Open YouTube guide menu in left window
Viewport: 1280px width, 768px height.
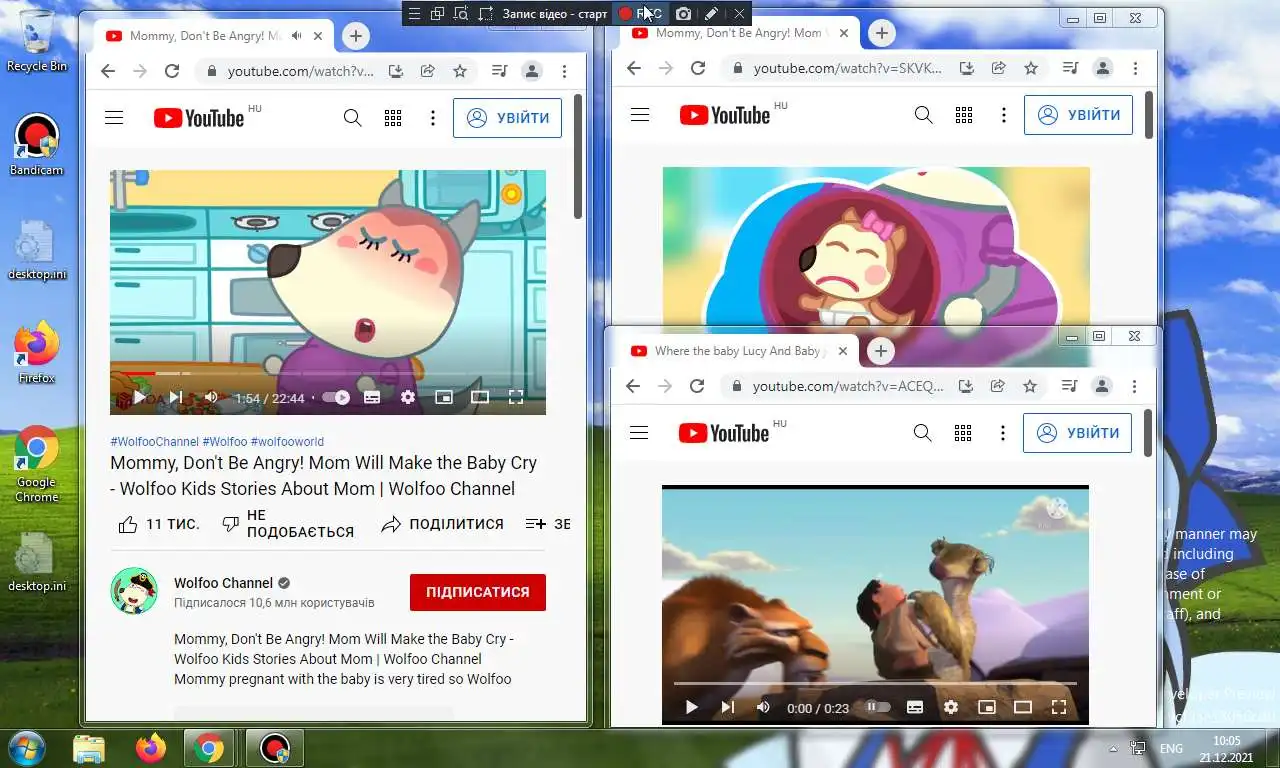click(x=114, y=117)
